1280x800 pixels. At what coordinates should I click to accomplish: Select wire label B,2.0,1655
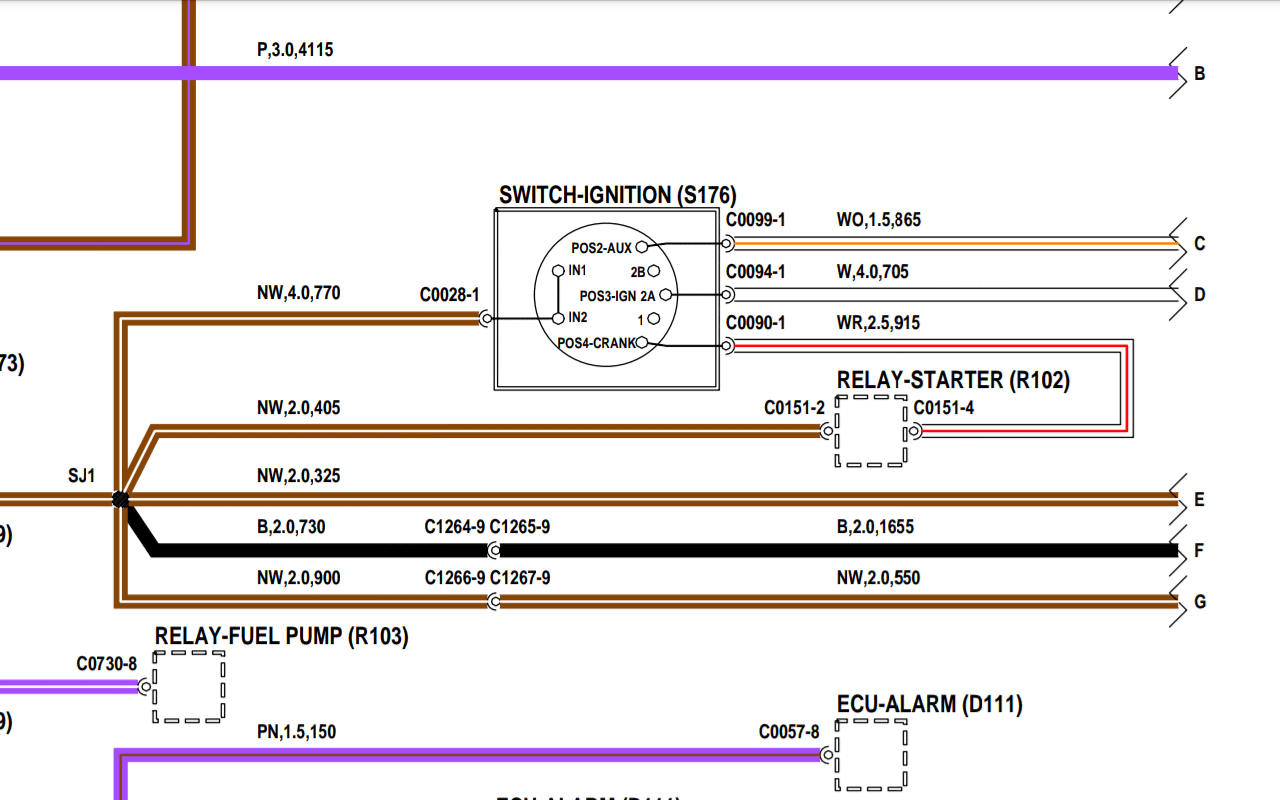875,527
